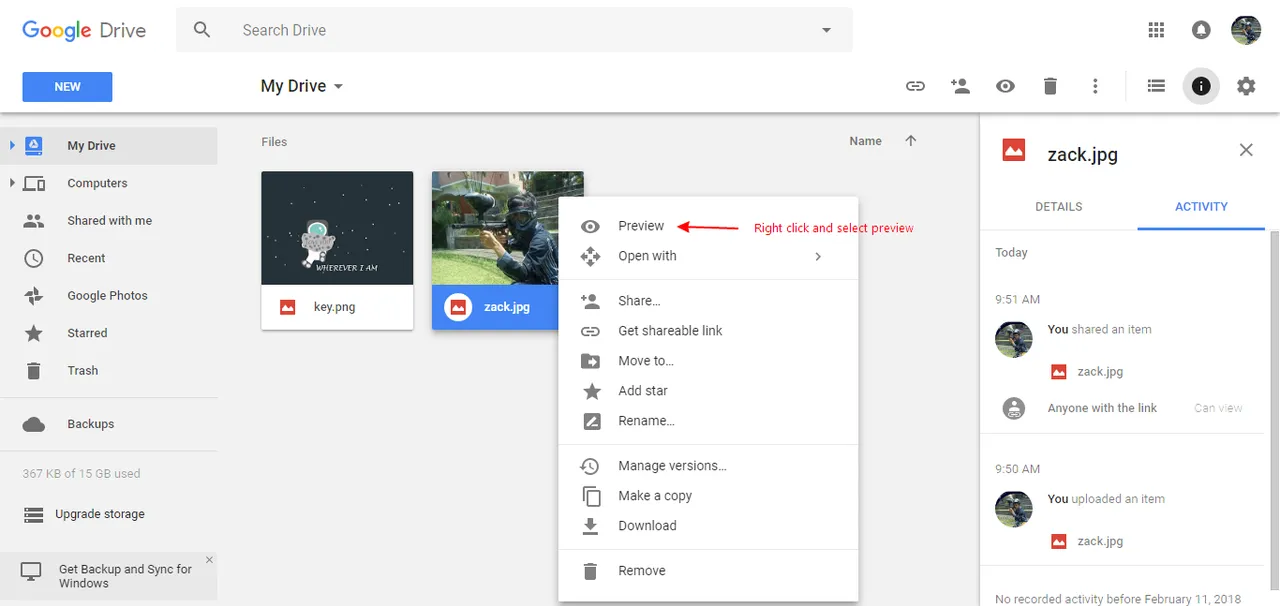1280x606 pixels.
Task: Select Share… in the context menu
Action: 709,301
